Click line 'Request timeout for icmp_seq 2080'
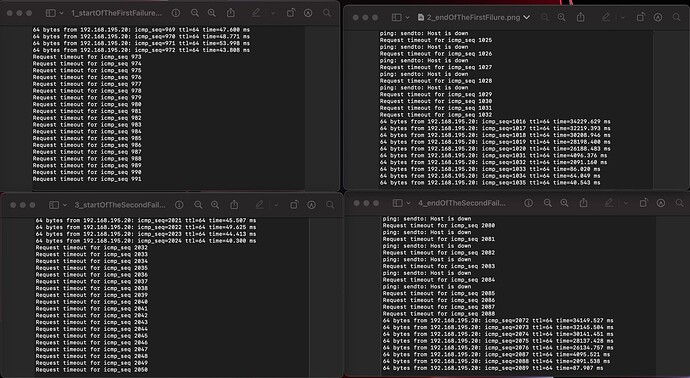This screenshot has width=690, height=378. click(439, 225)
